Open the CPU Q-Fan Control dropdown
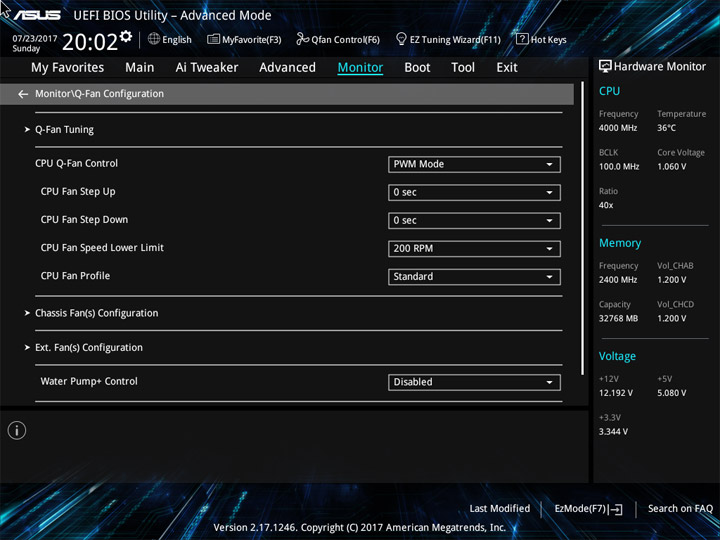The width and height of the screenshot is (720, 540). (x=474, y=164)
